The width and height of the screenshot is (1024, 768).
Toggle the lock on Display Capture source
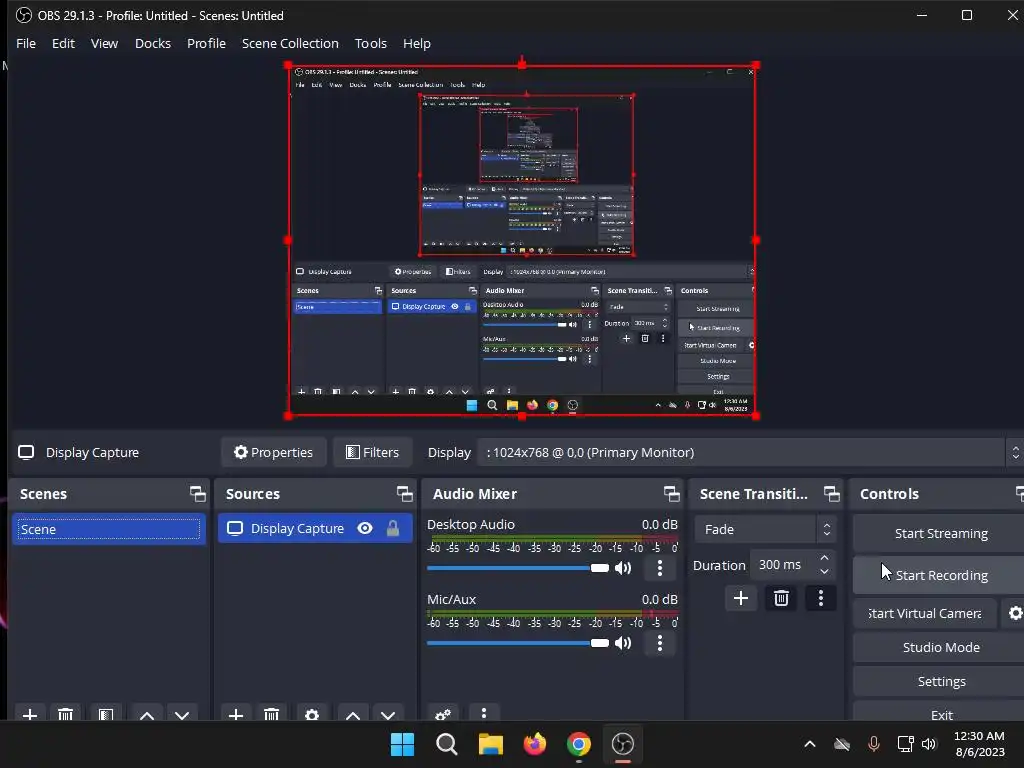pyautogui.click(x=392, y=528)
